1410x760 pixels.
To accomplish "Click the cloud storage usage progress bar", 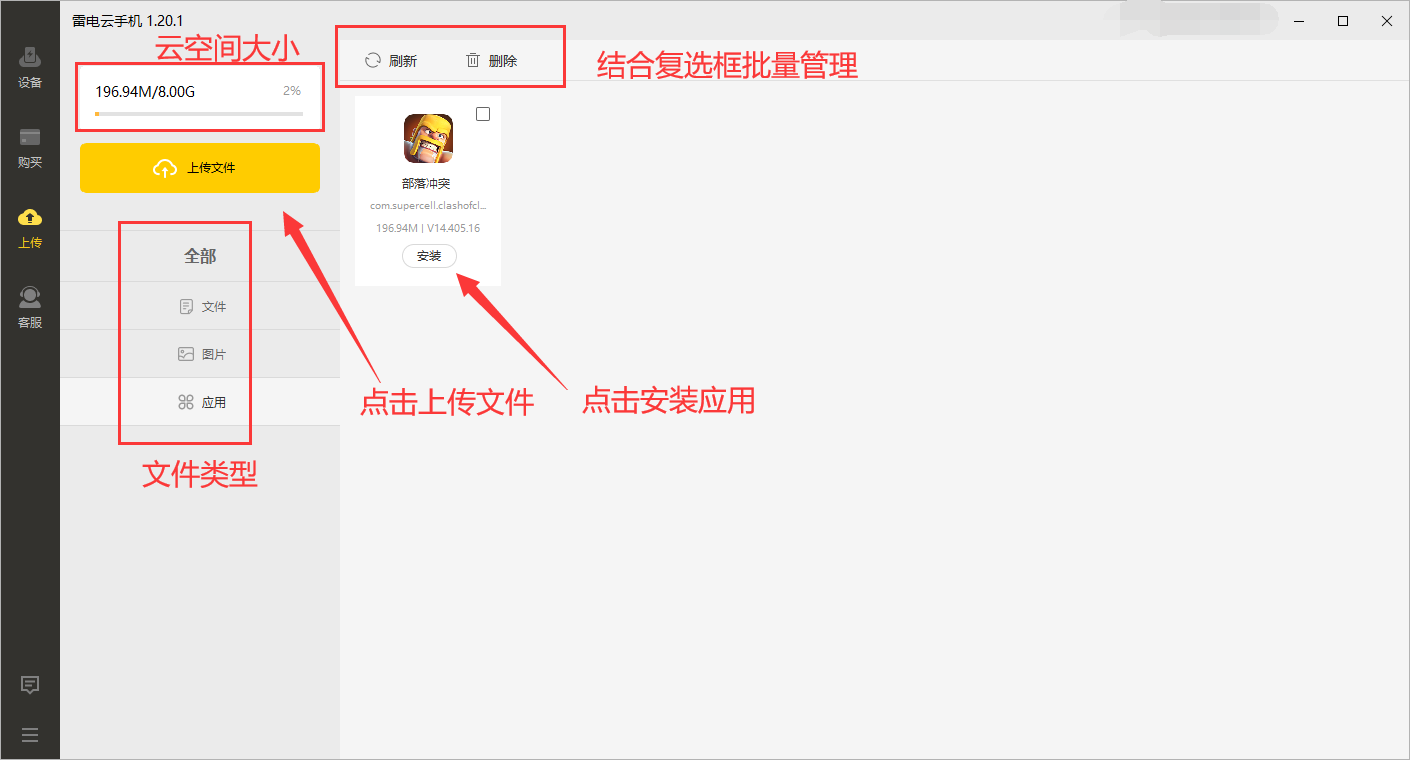I will (x=199, y=114).
